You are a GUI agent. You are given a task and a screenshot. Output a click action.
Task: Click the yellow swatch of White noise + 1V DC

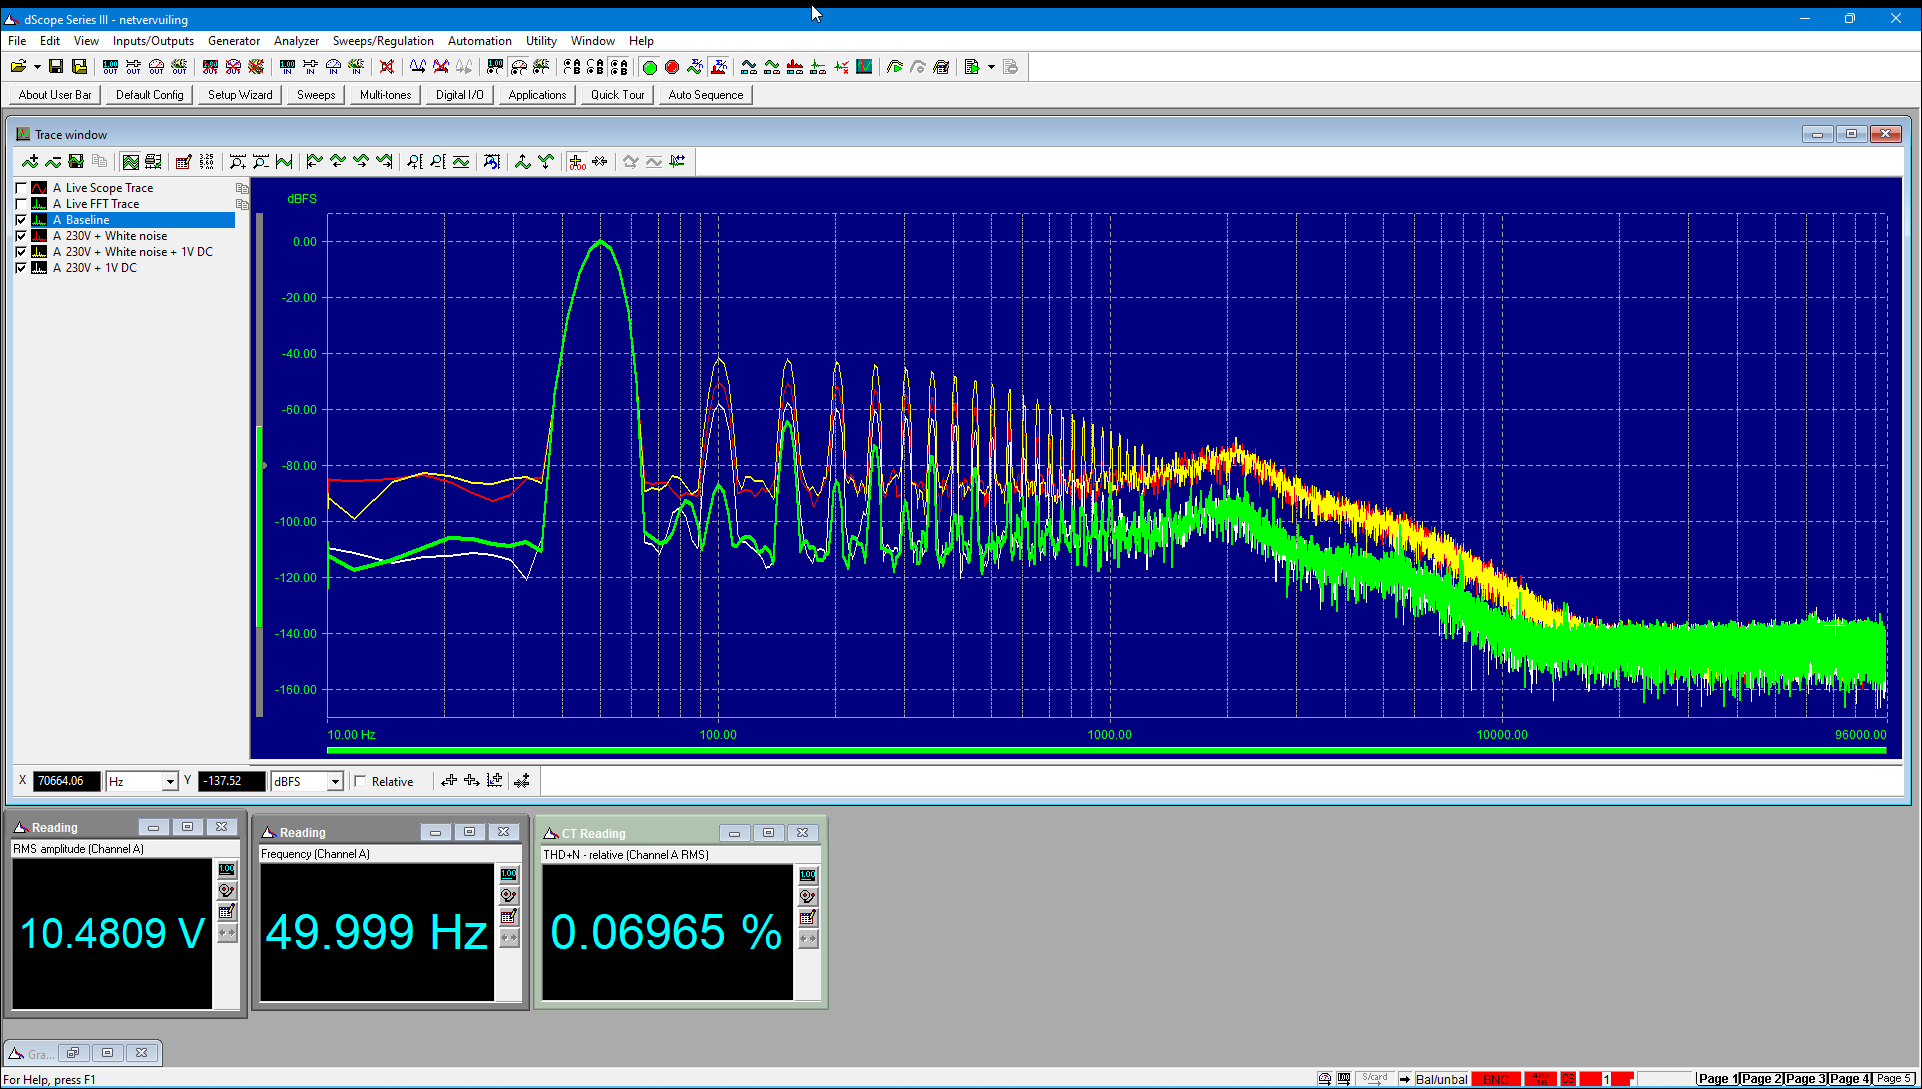pos(39,252)
